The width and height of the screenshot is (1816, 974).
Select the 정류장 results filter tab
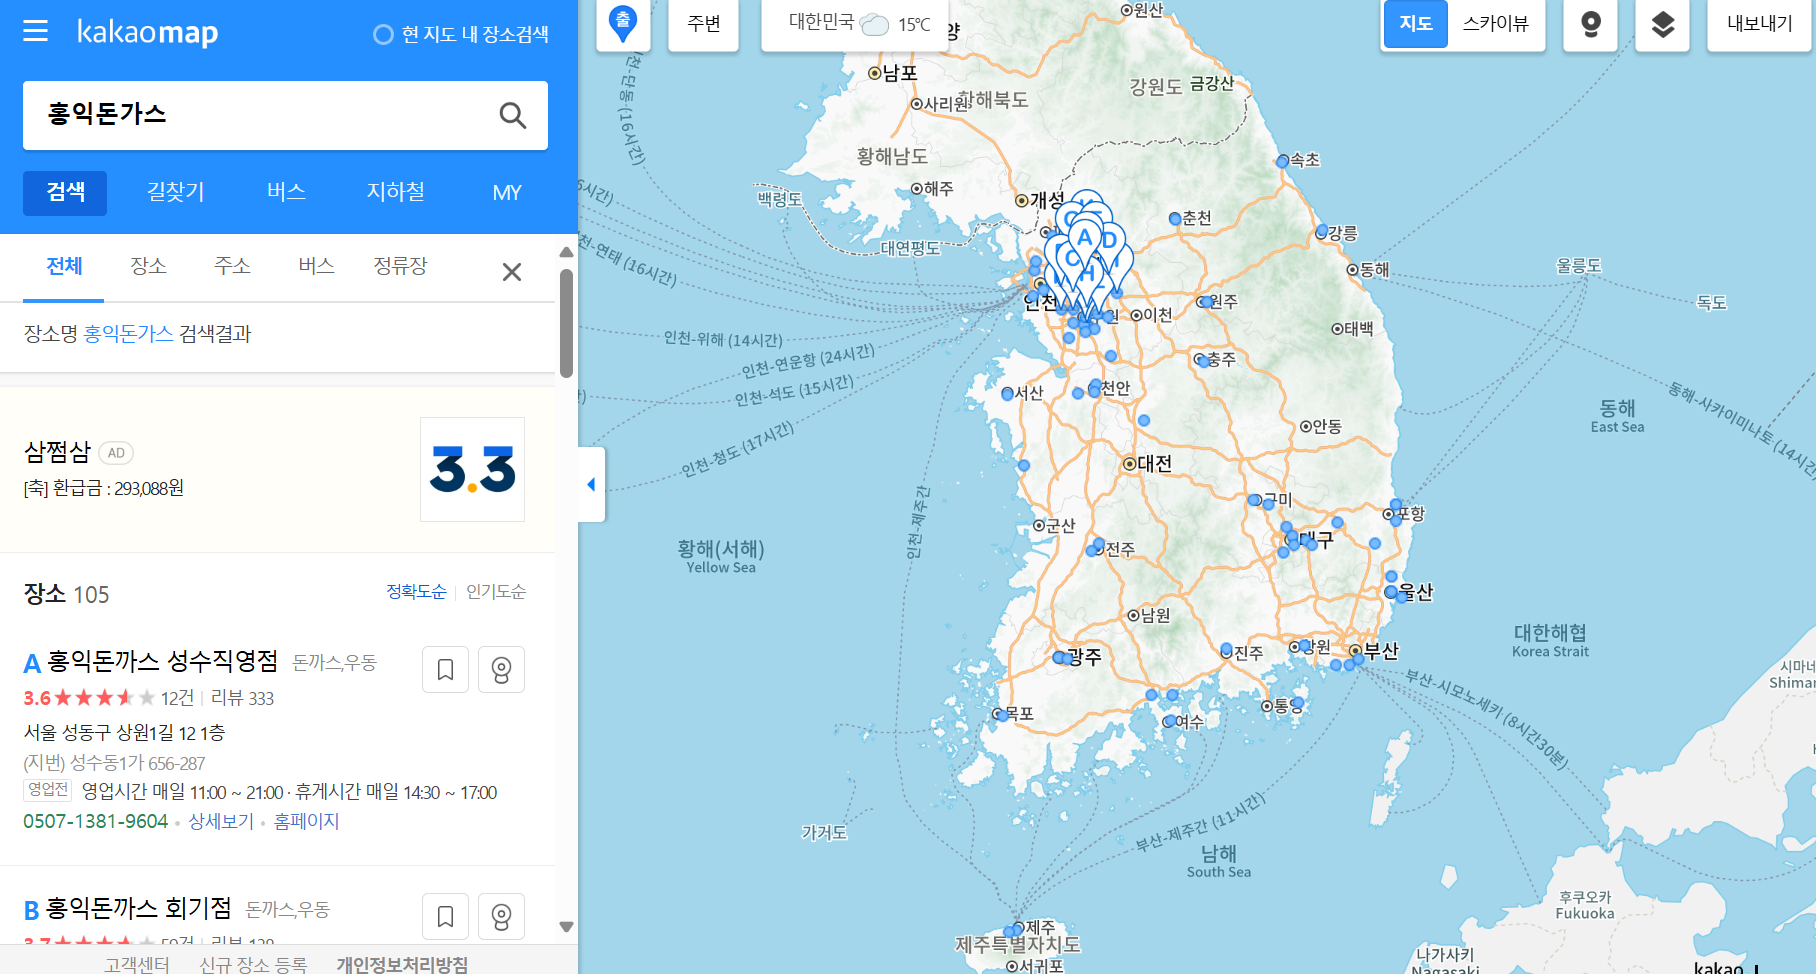[x=400, y=266]
